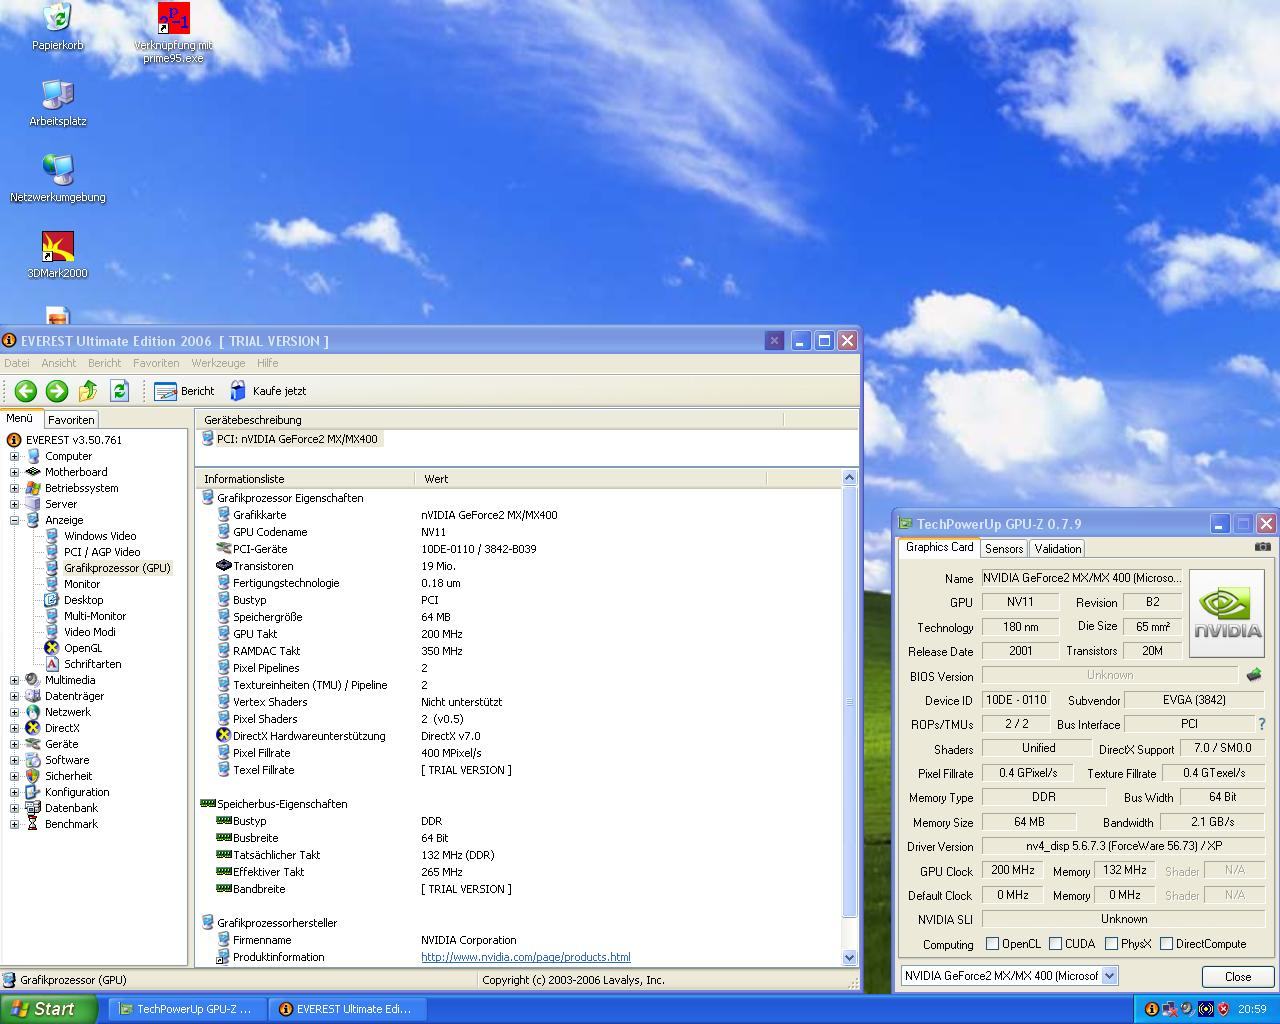Click the green Forward arrow toolbar icon

(57, 391)
